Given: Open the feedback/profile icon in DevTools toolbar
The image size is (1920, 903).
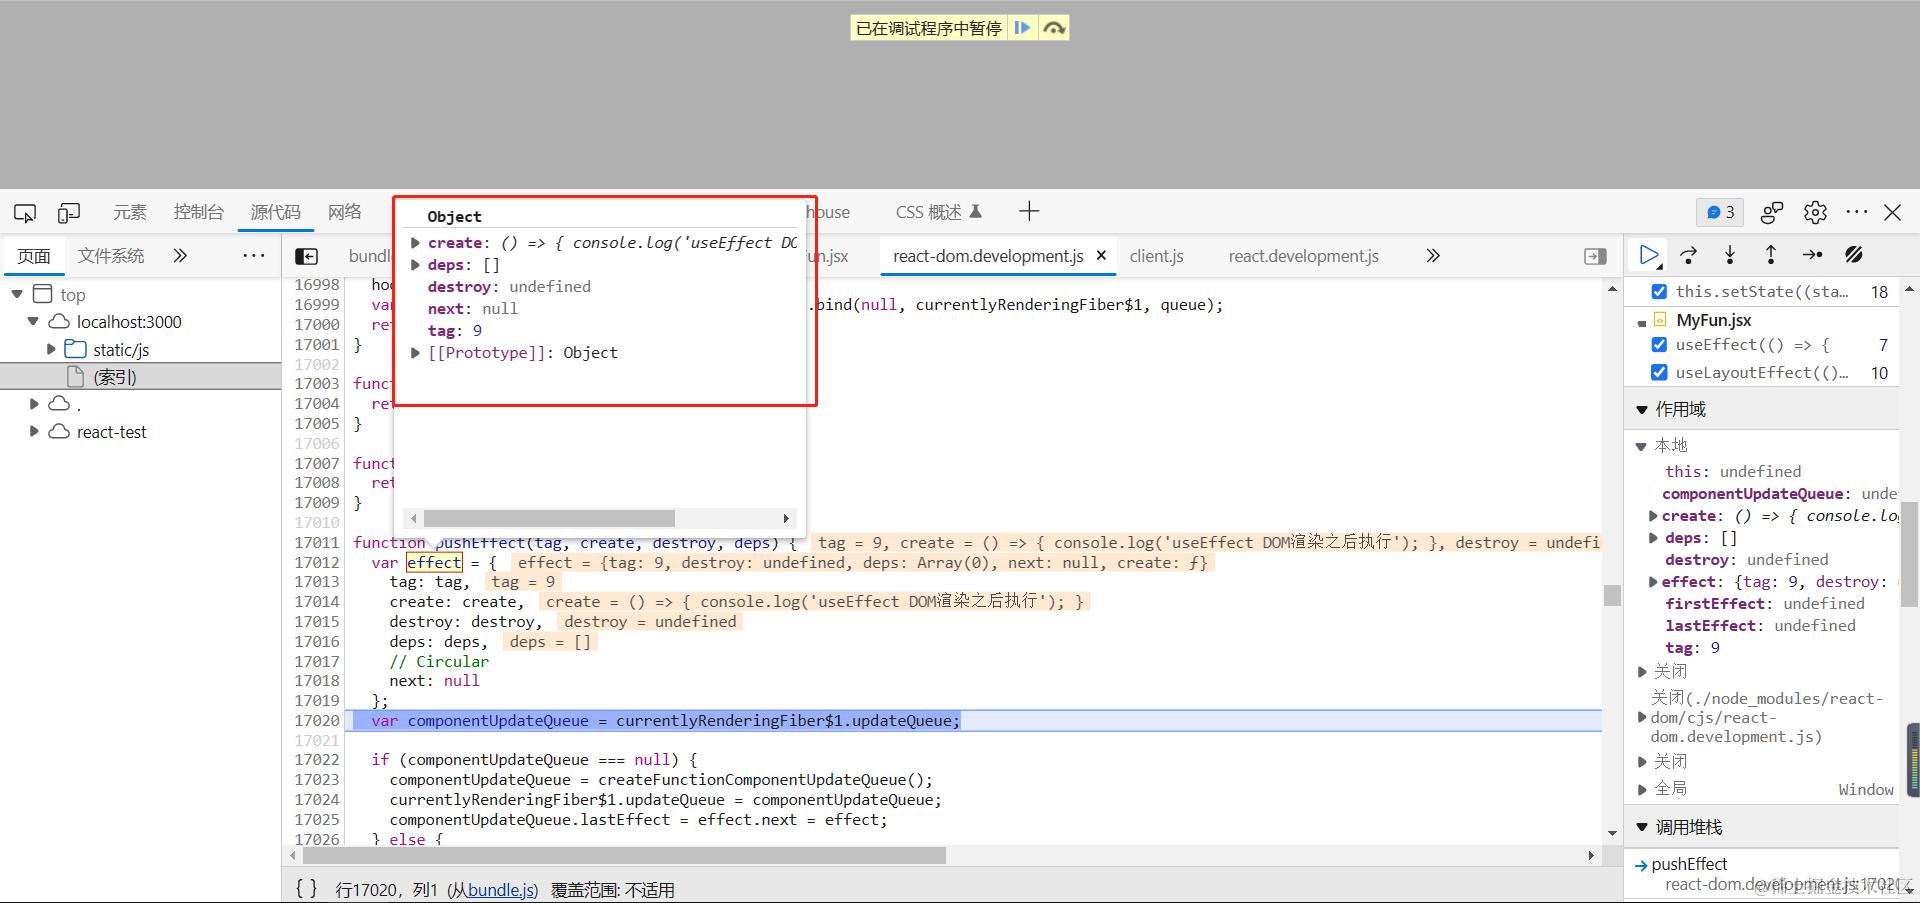Looking at the screenshot, I should tap(1772, 212).
